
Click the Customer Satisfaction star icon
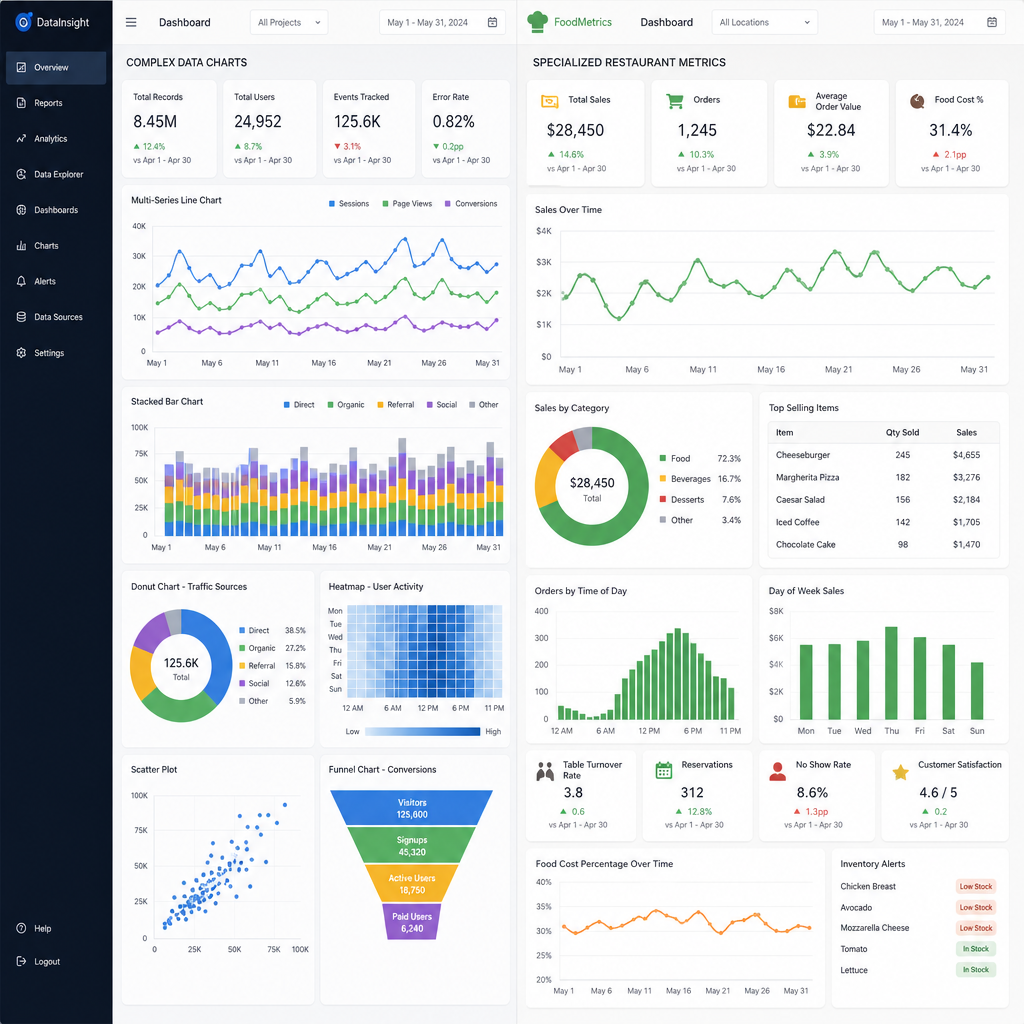point(901,773)
